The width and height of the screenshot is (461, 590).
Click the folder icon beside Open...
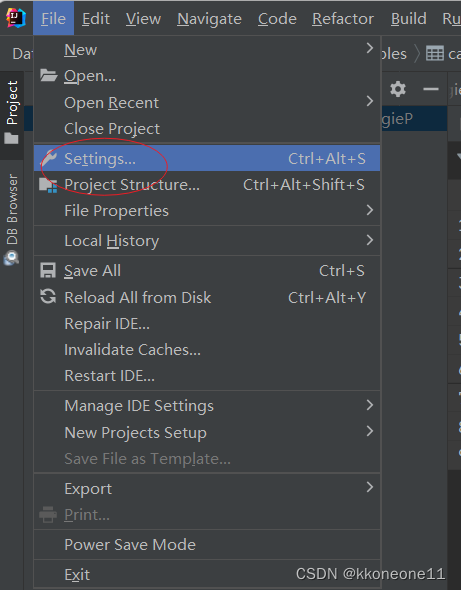[49, 76]
